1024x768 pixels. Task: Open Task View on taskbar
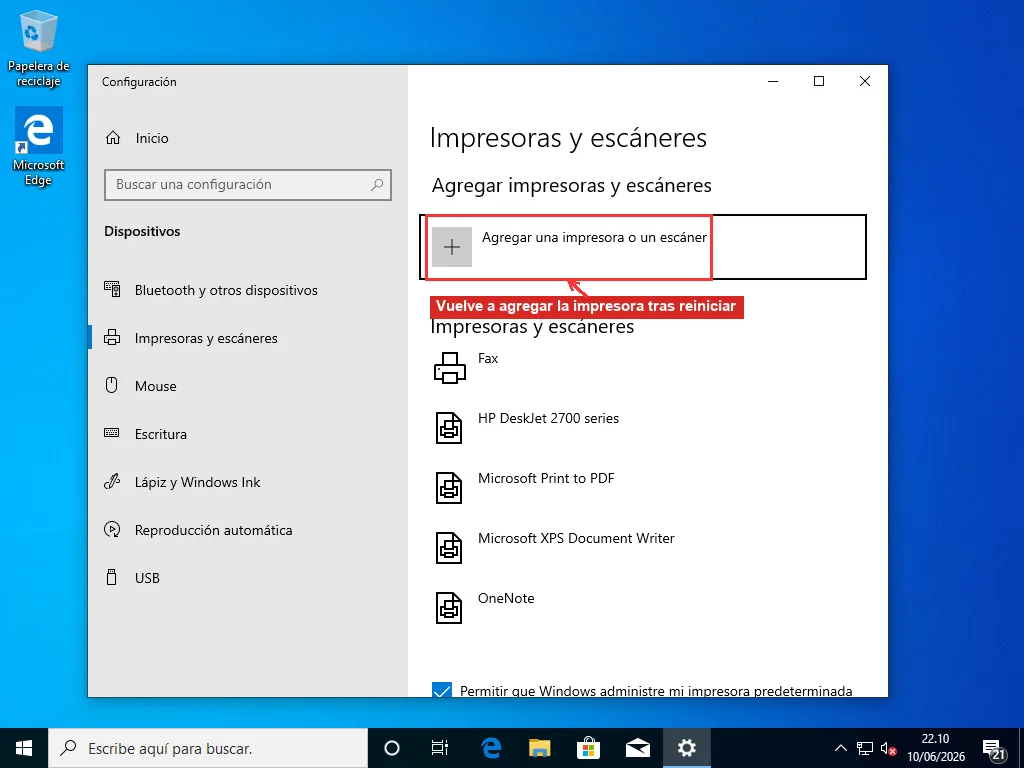[440, 748]
